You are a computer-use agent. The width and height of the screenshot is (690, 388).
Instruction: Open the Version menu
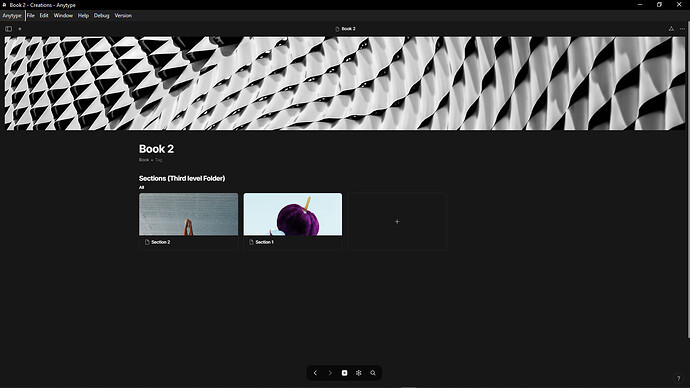point(123,15)
